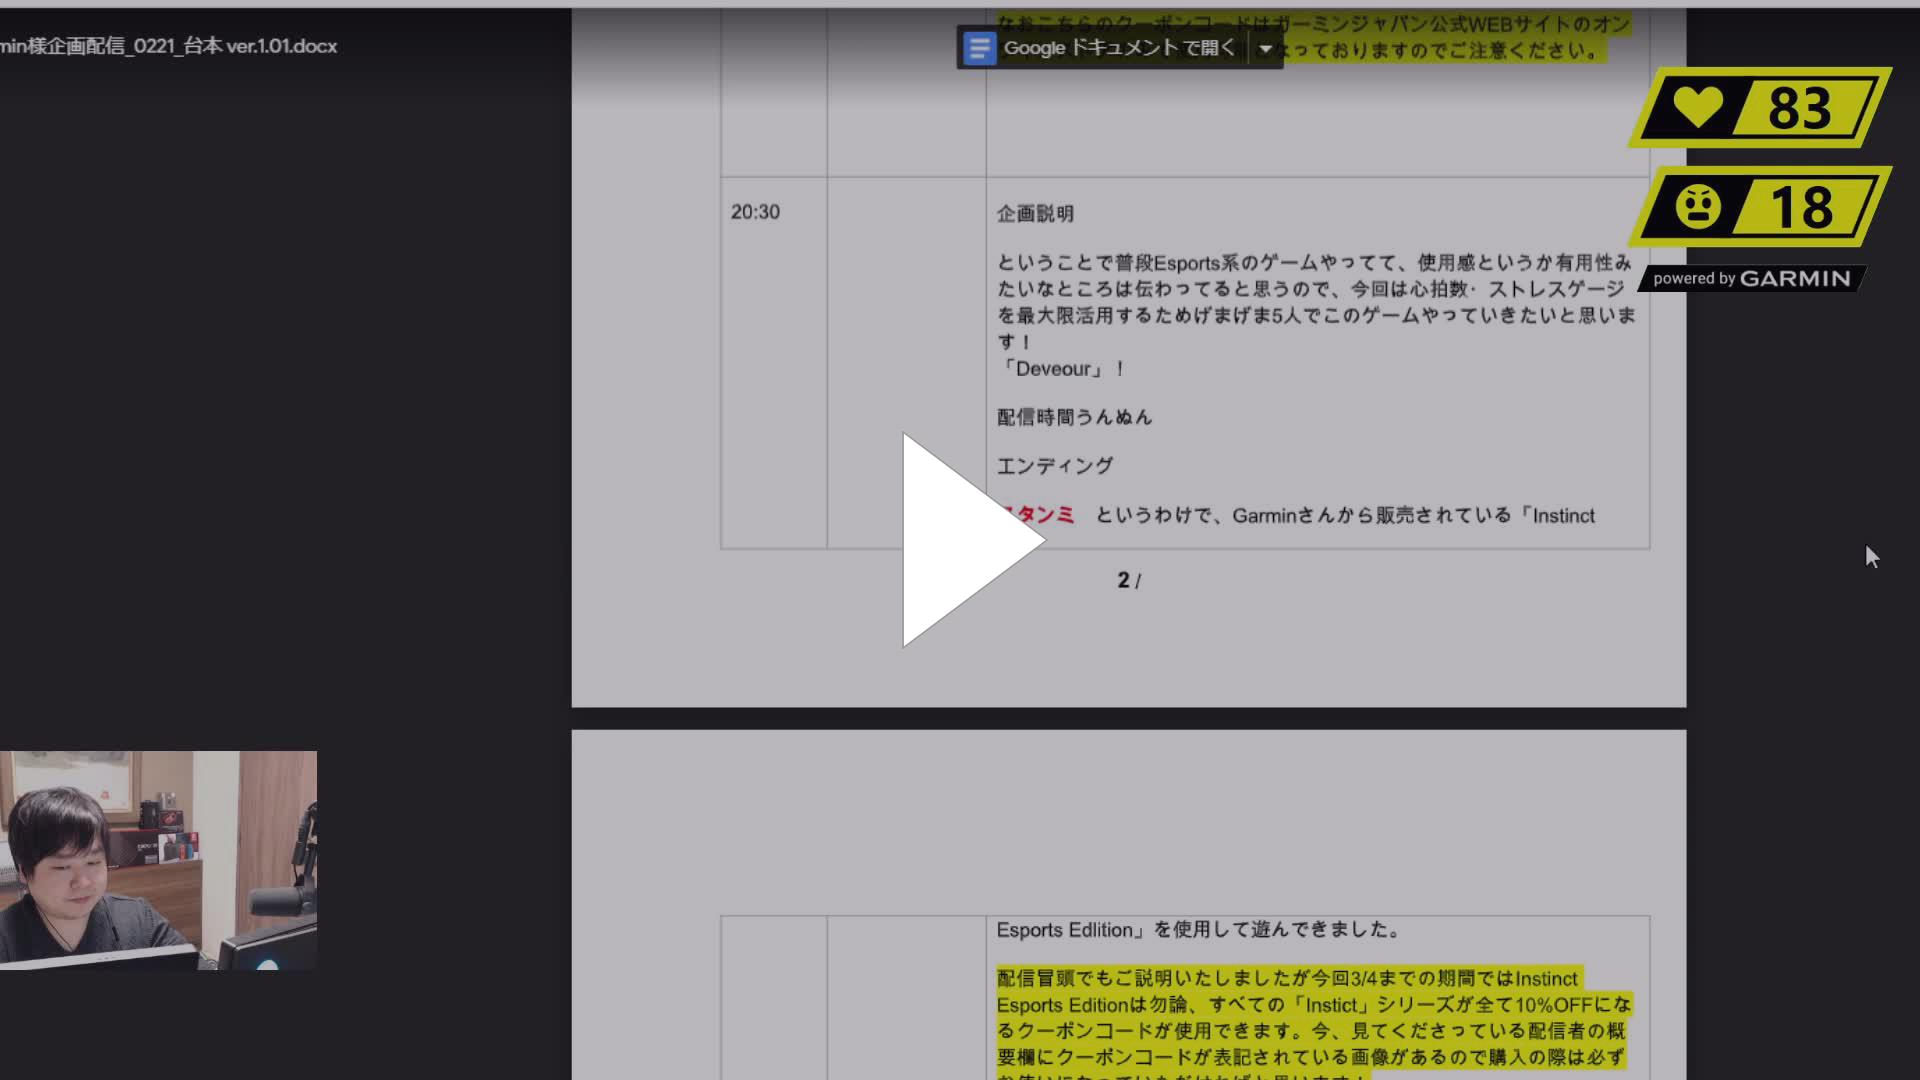Viewport: 1920px width, 1080px height.
Task: Click the webcam thumbnail of the streamer
Action: point(160,858)
